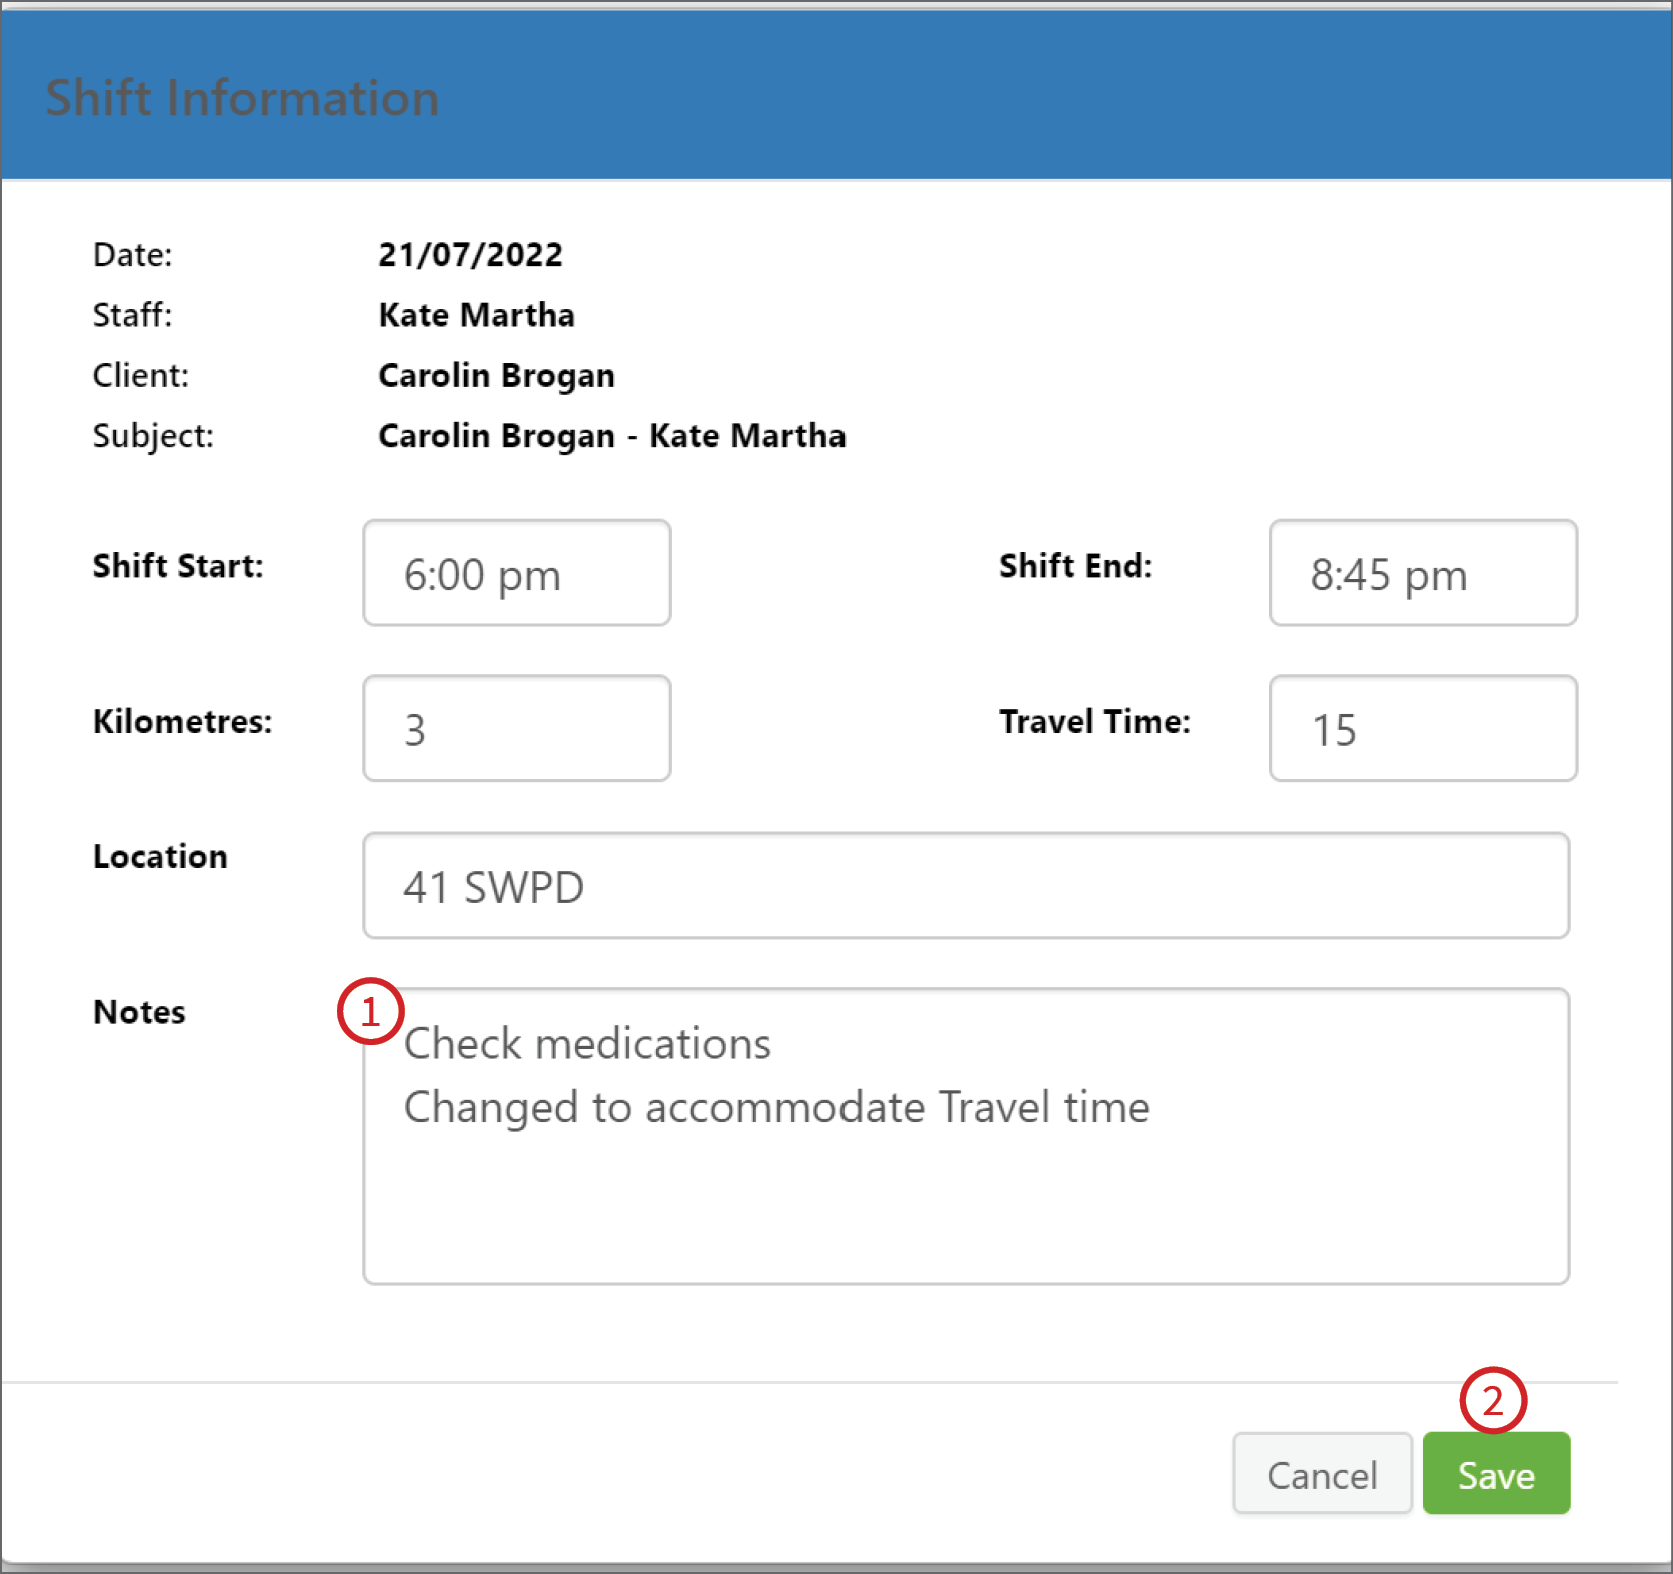Click the Staff name Kate Martha
This screenshot has height=1574, width=1673.
(475, 315)
